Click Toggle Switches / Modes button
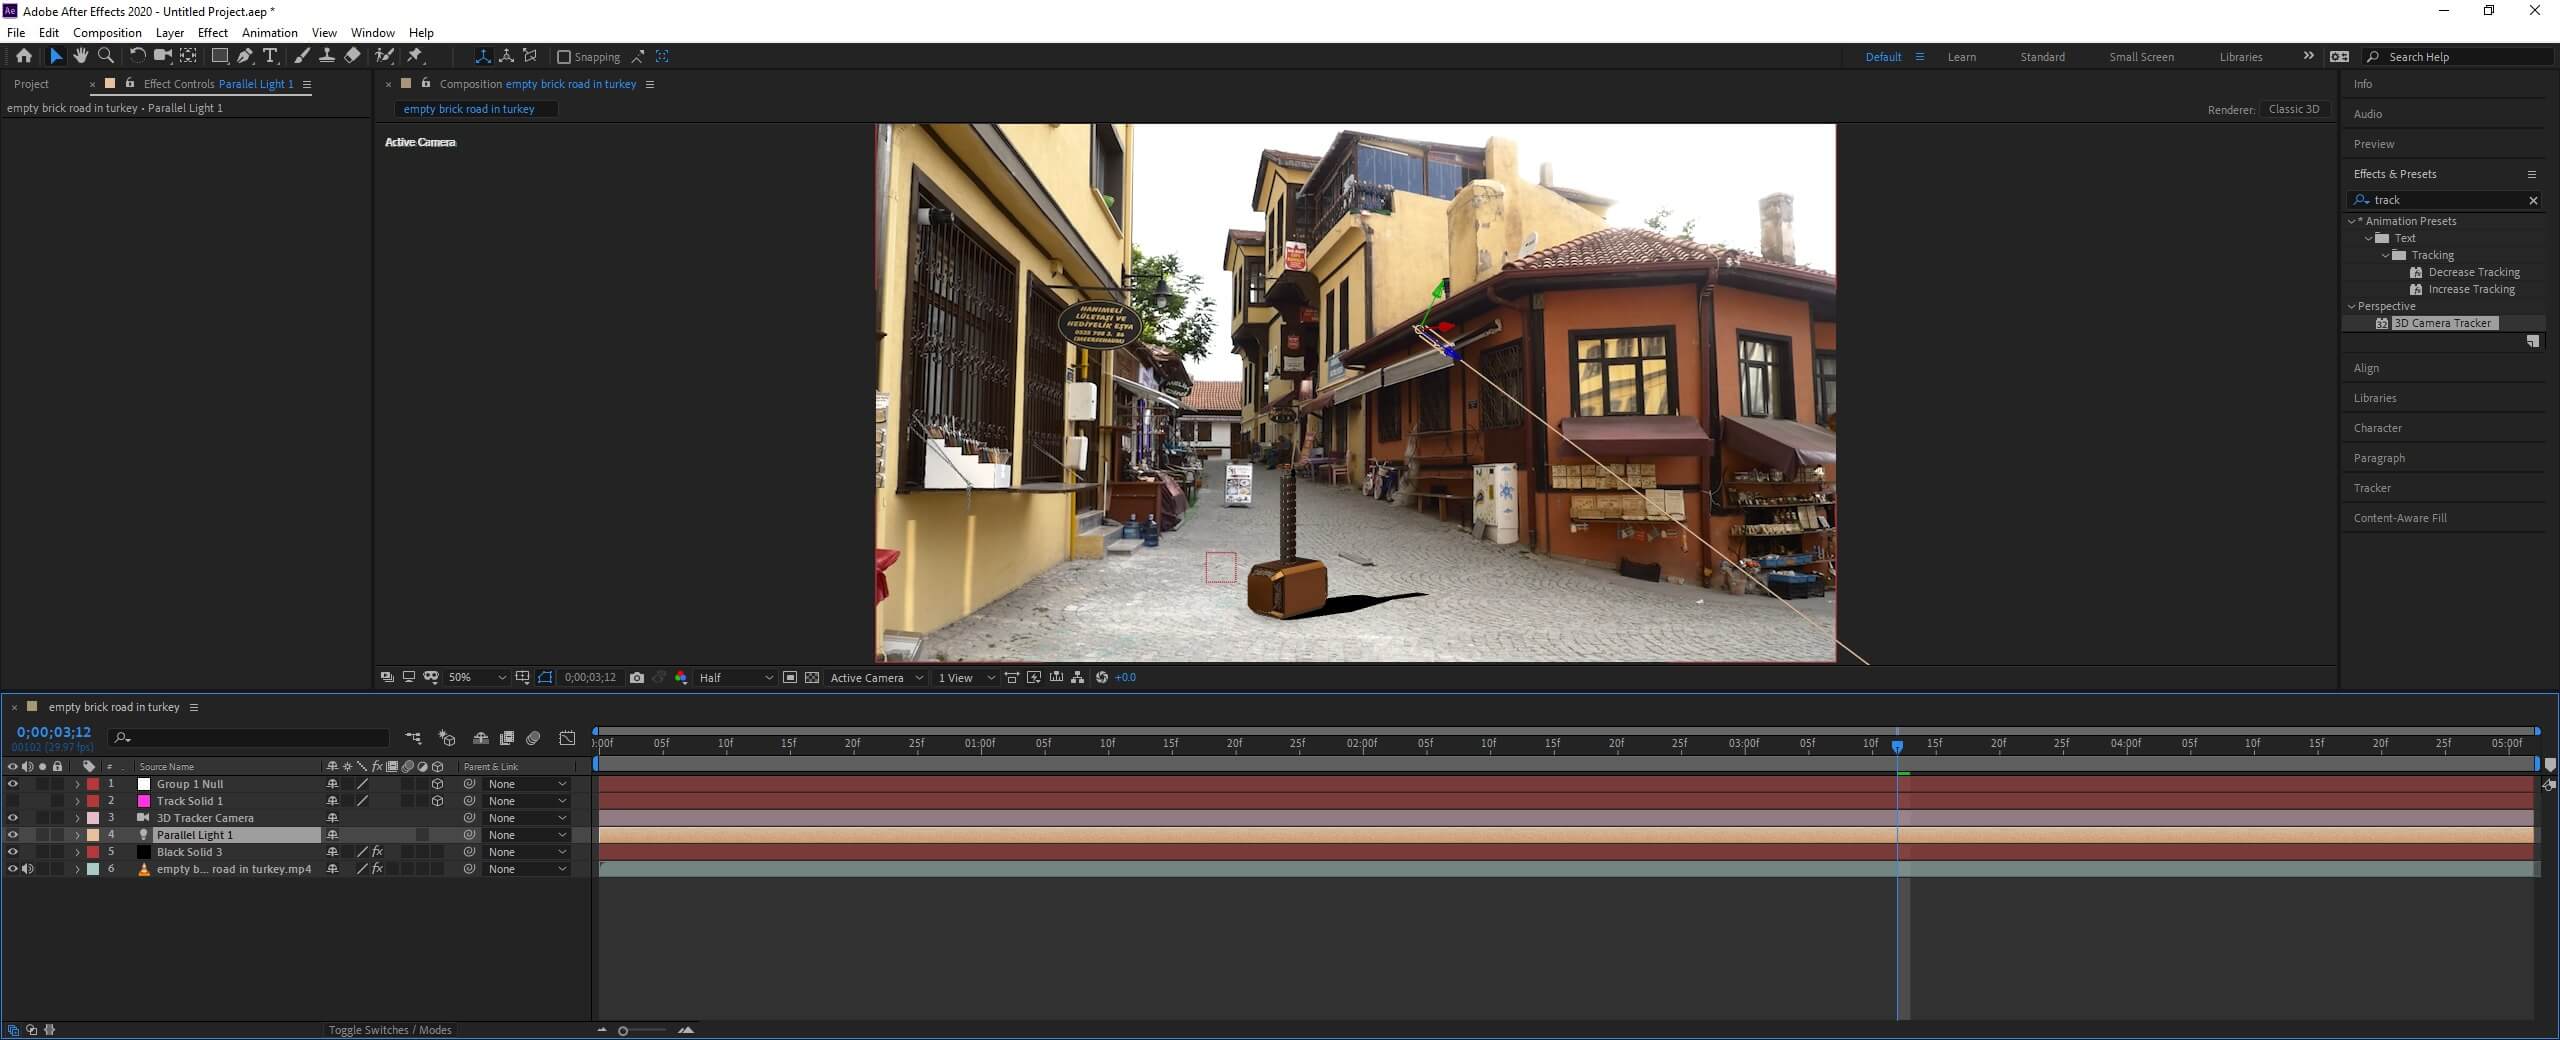2560x1040 pixels. [x=390, y=1030]
